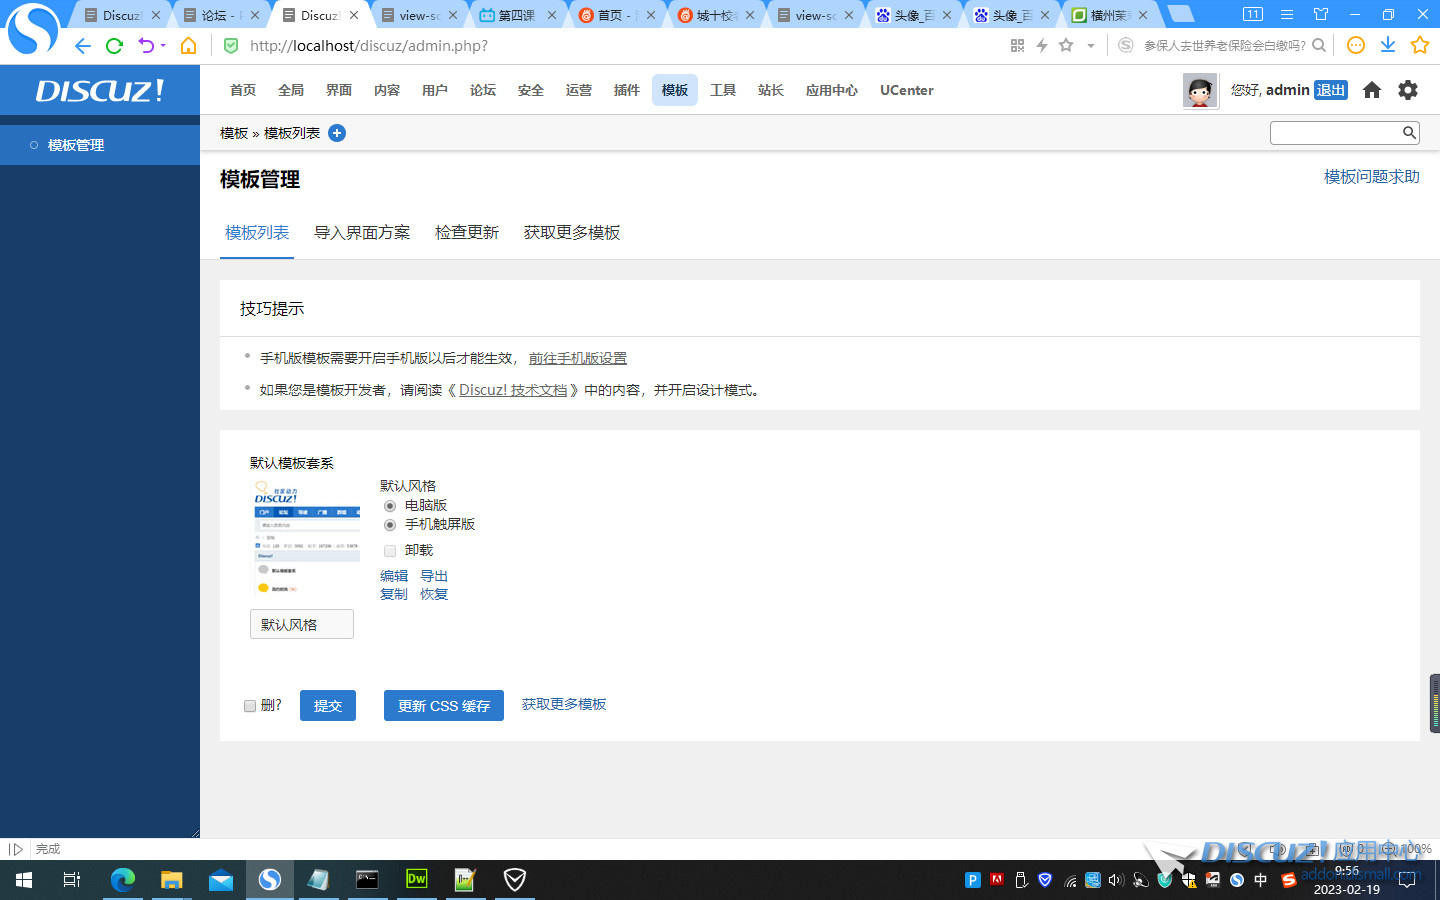The height and width of the screenshot is (900, 1440).
Task: Expand the favorites star dropdown chevron
Action: 1091,45
